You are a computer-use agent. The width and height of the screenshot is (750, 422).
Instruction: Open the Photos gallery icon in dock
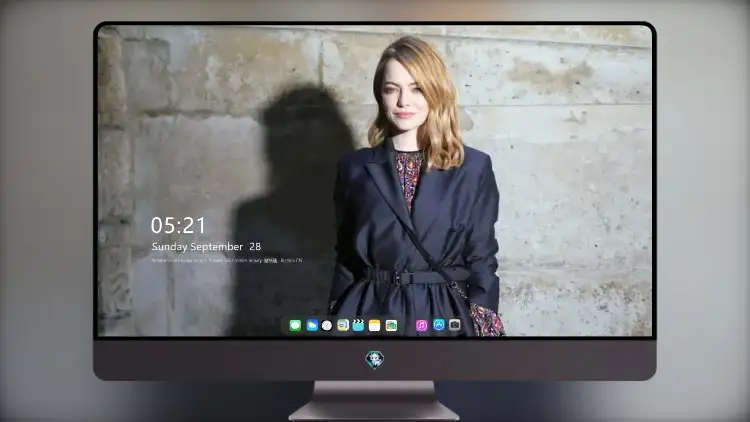pos(391,326)
